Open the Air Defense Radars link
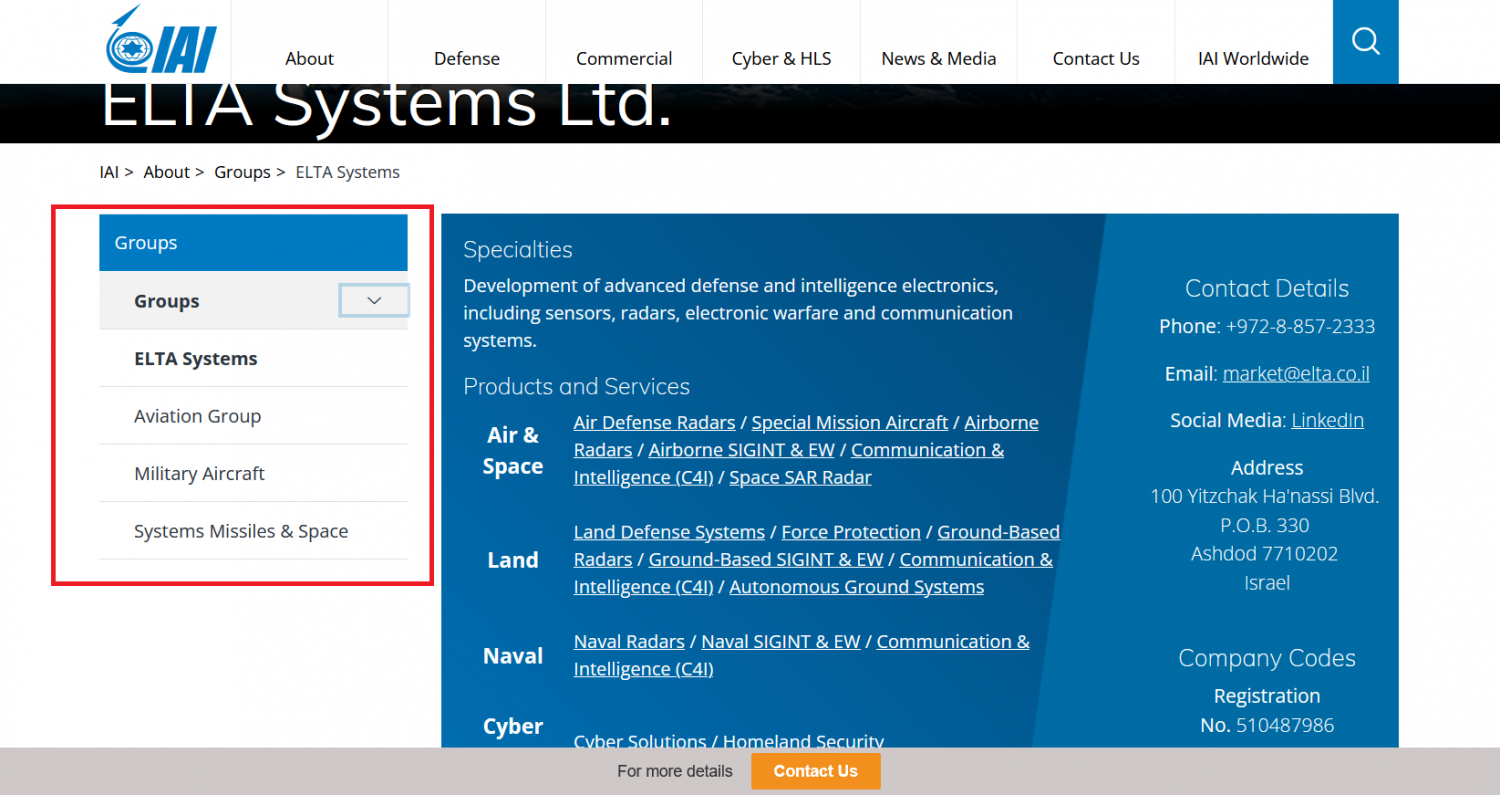This screenshot has height=795, width=1500. (654, 422)
